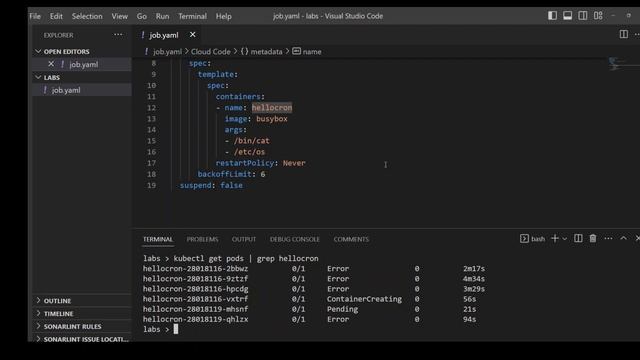Create a new terminal with plus icon
Viewport: 640px width, 360px height.
(555, 238)
